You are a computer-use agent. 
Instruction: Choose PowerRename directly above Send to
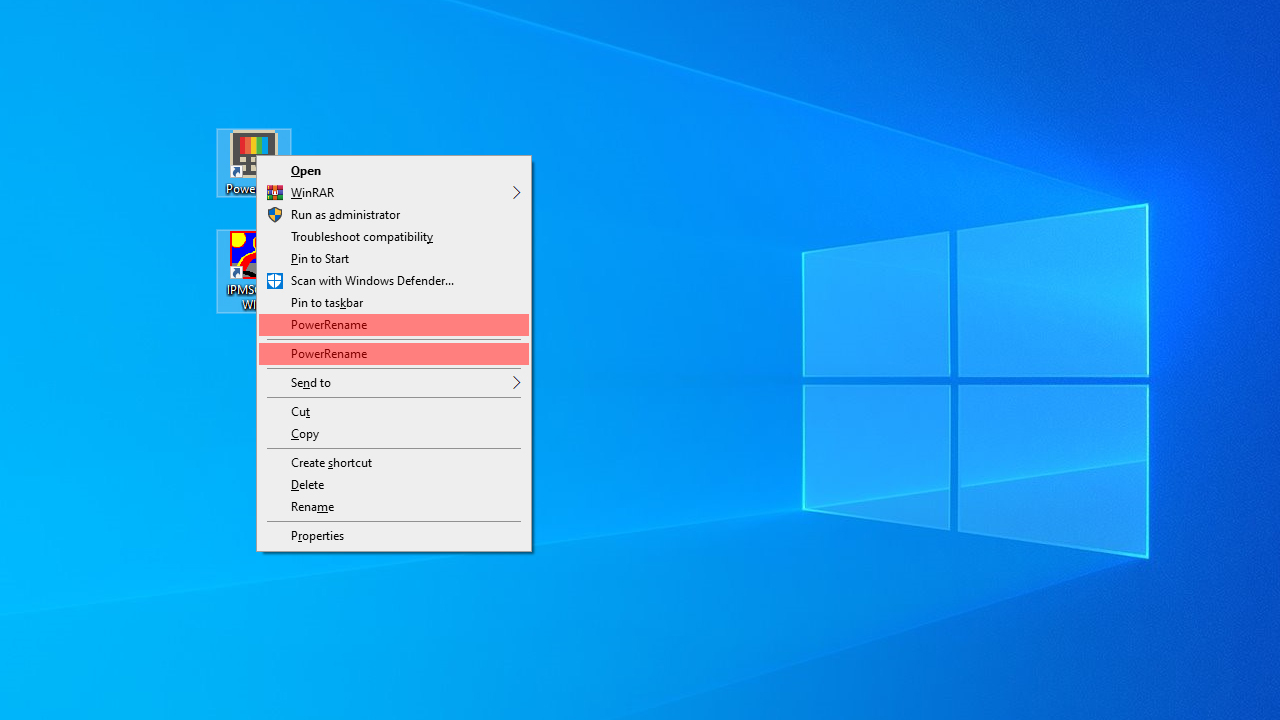pyautogui.click(x=394, y=354)
